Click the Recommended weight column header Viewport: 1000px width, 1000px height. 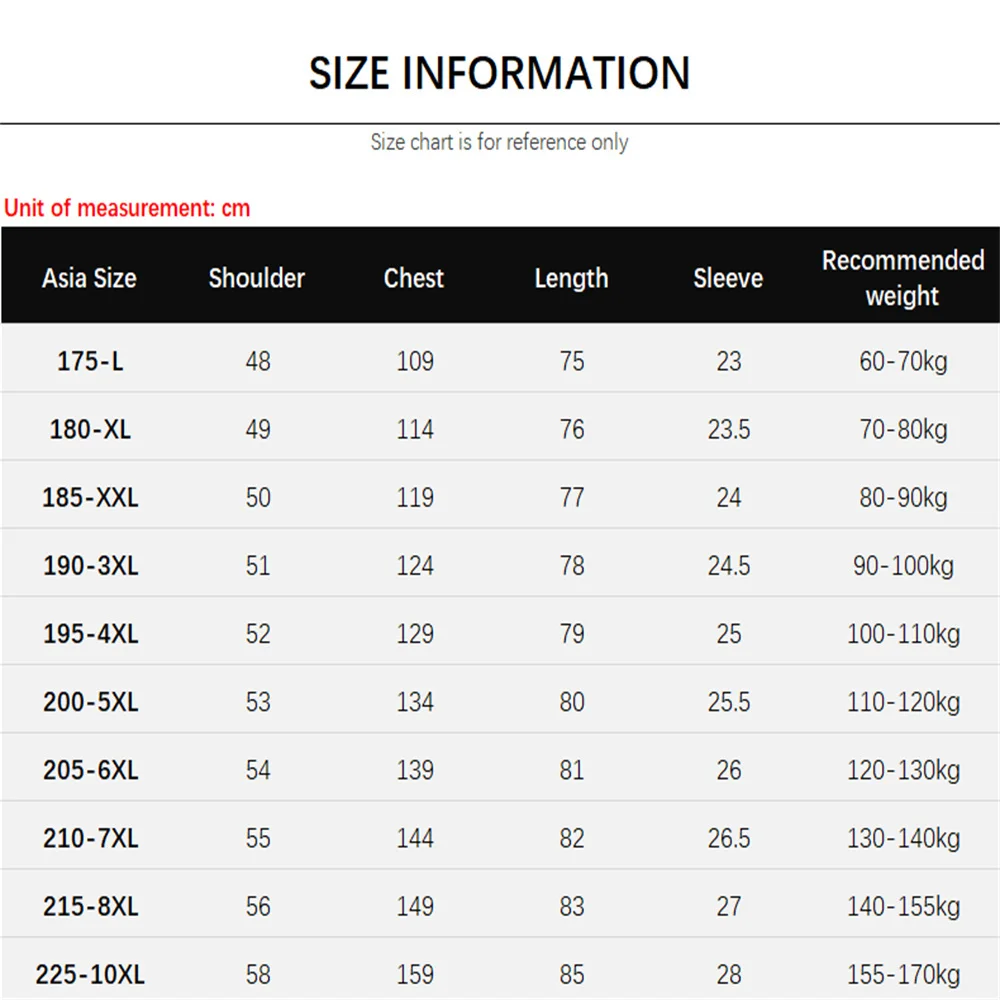tap(903, 278)
